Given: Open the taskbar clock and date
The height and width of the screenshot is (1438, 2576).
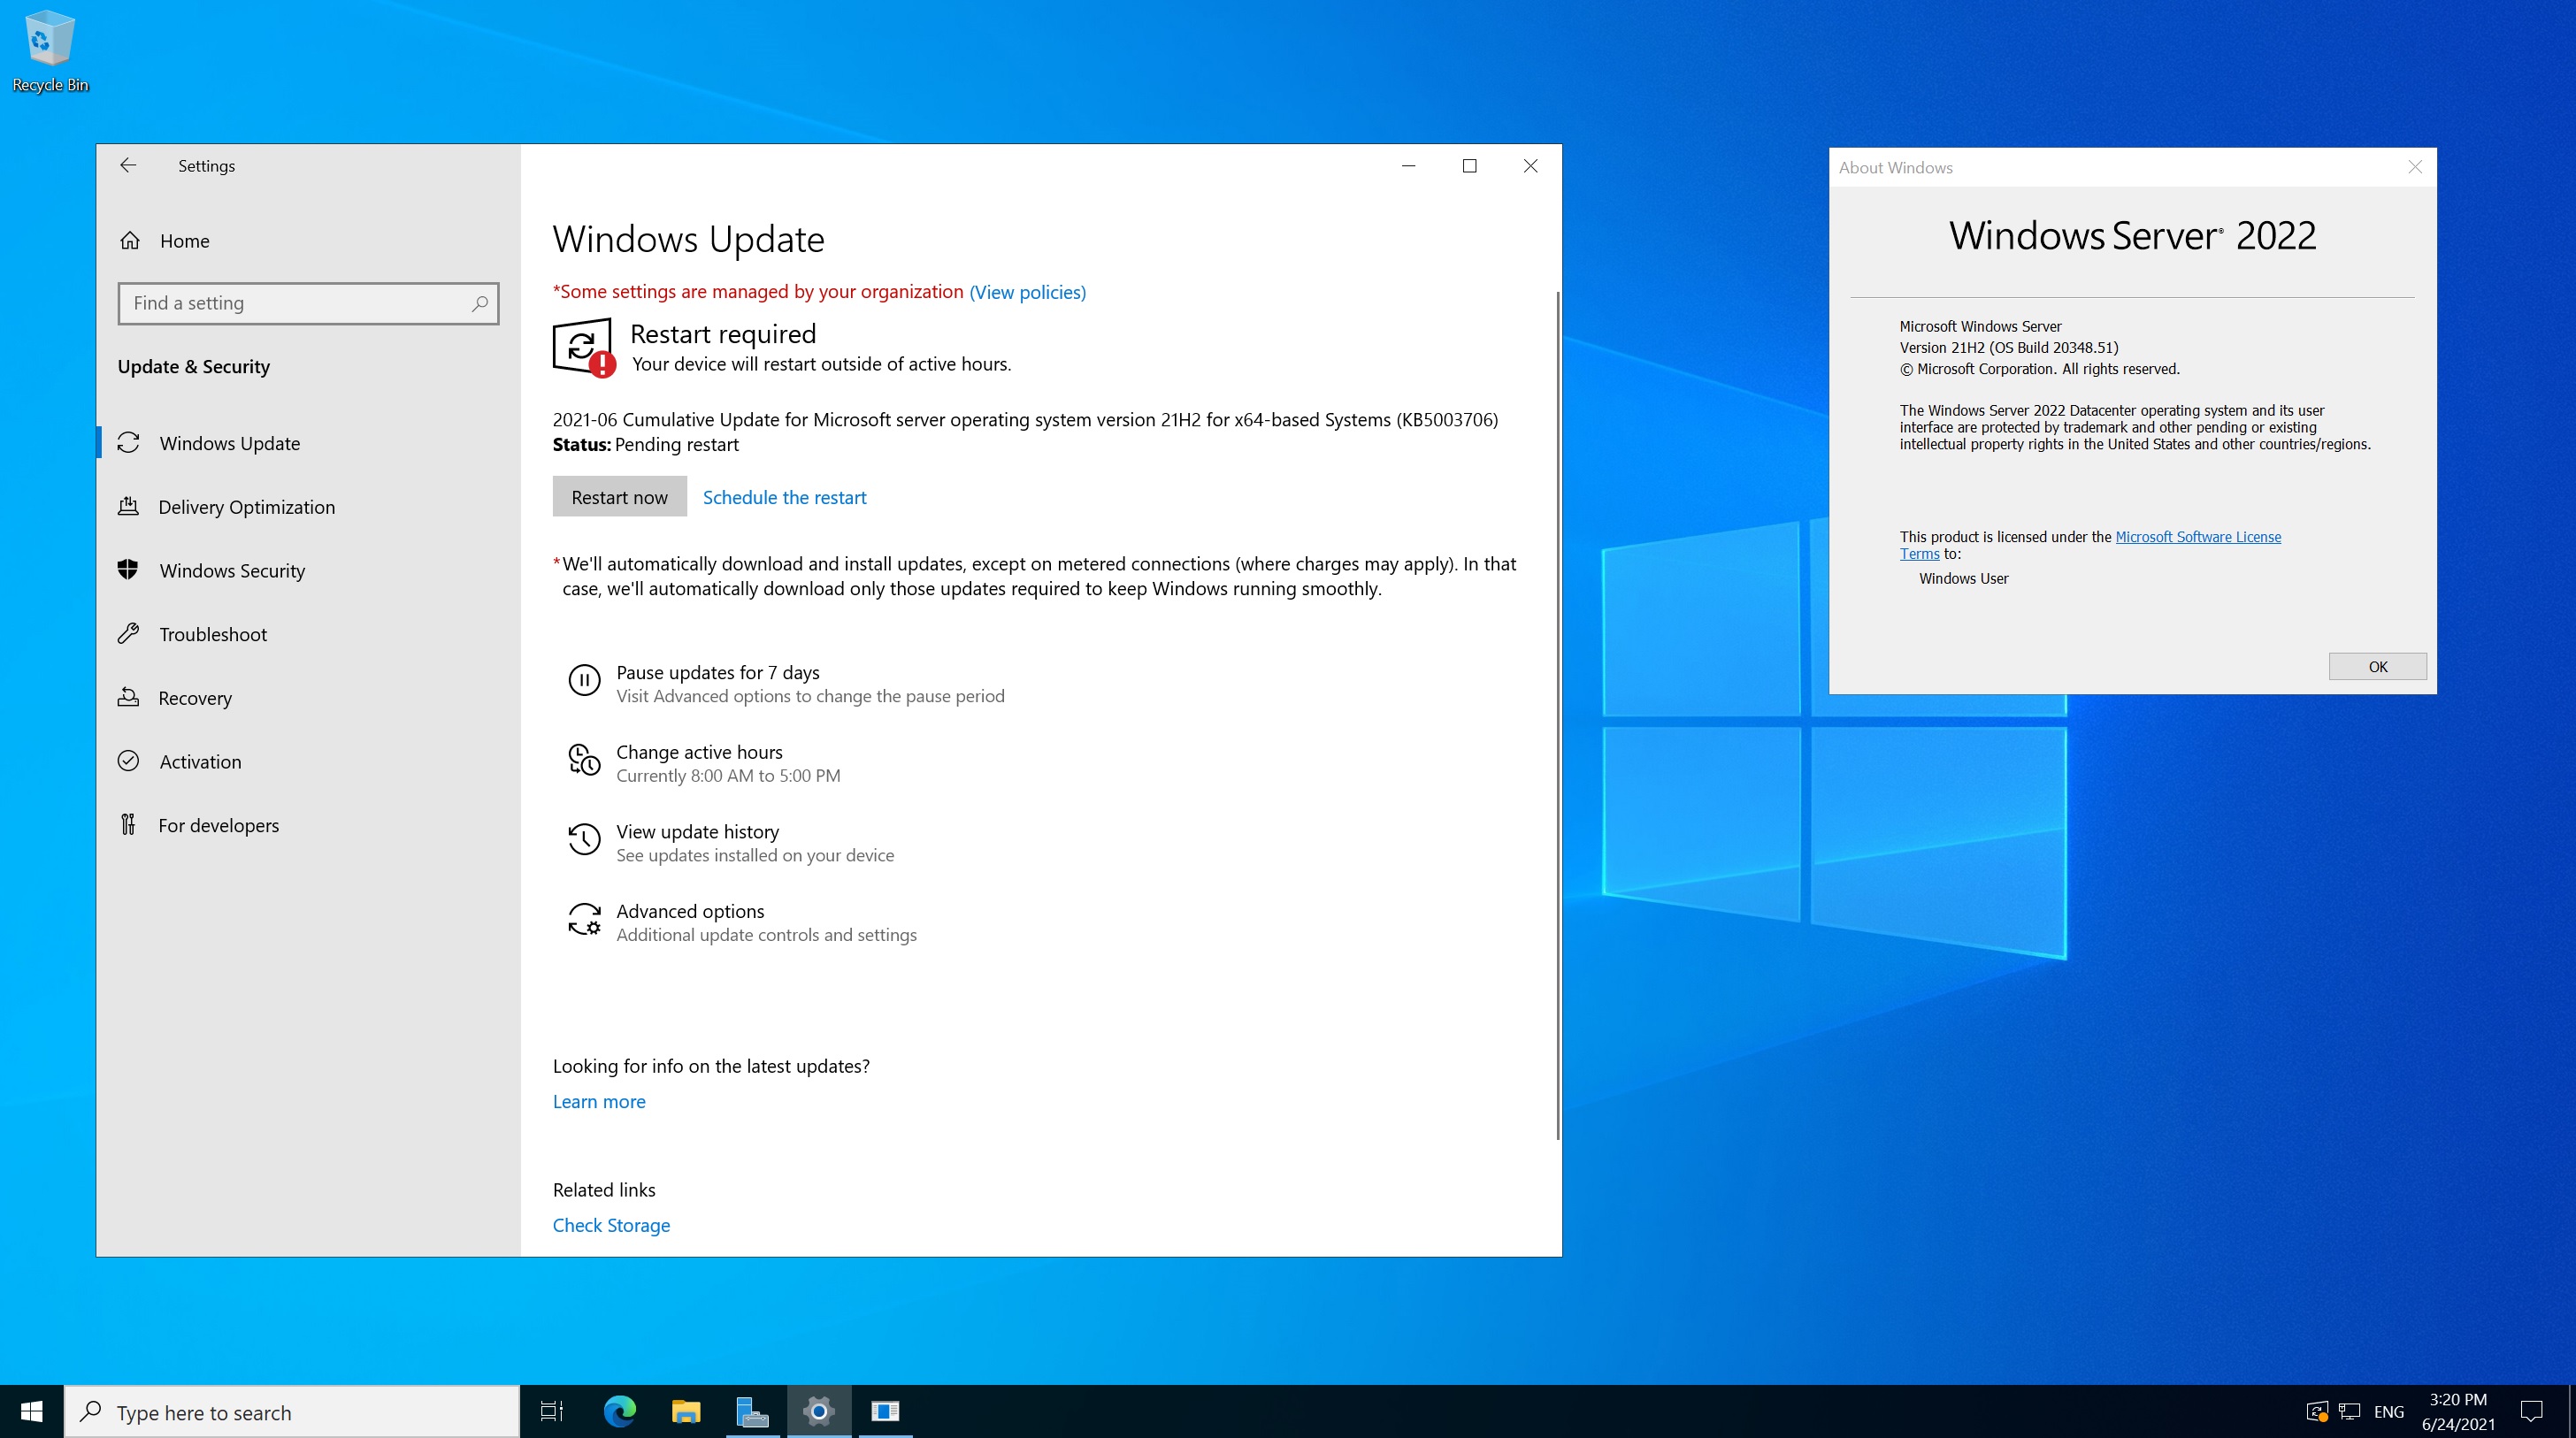Looking at the screenshot, I should [2458, 1411].
